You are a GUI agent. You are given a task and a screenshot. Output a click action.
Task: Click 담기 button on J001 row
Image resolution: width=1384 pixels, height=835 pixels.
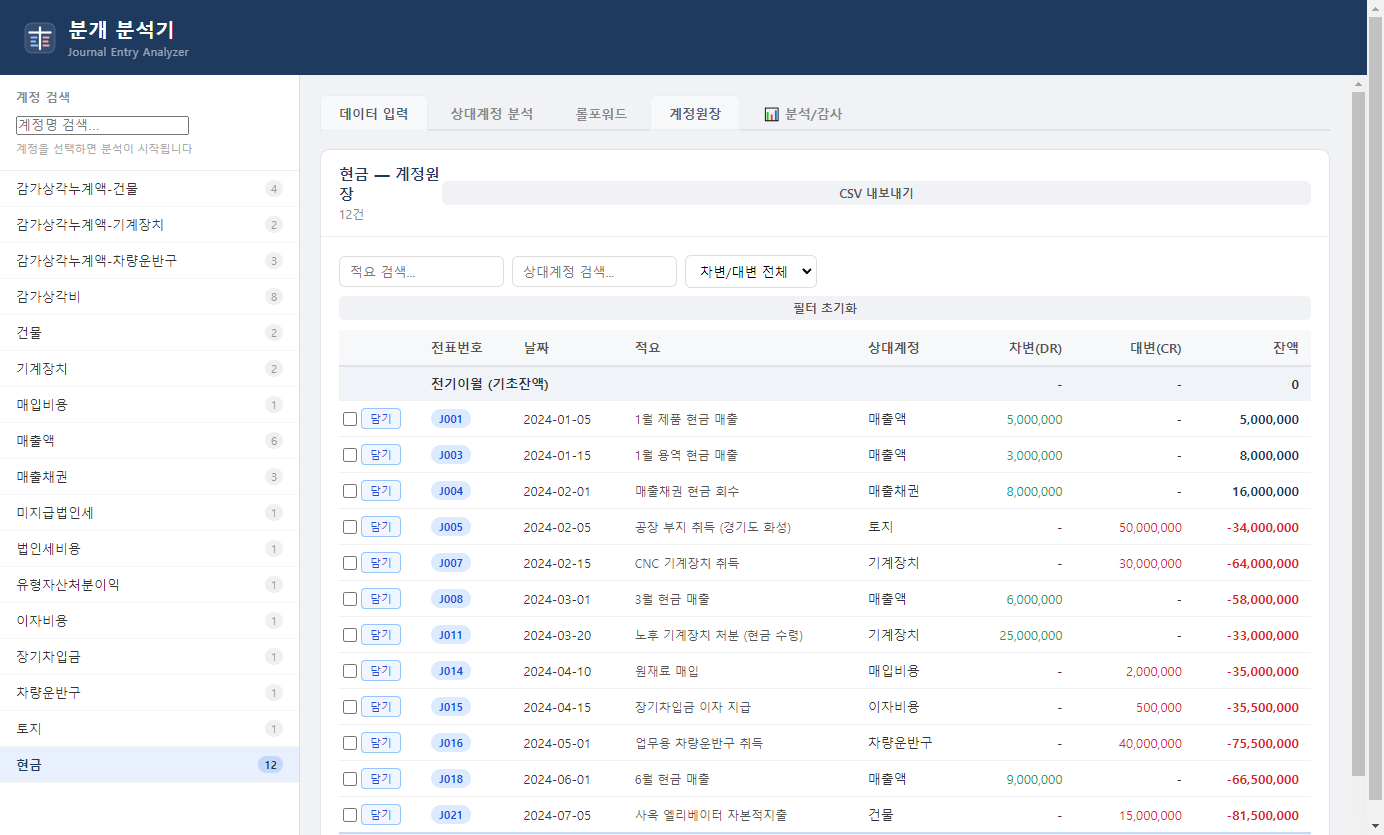tap(381, 419)
